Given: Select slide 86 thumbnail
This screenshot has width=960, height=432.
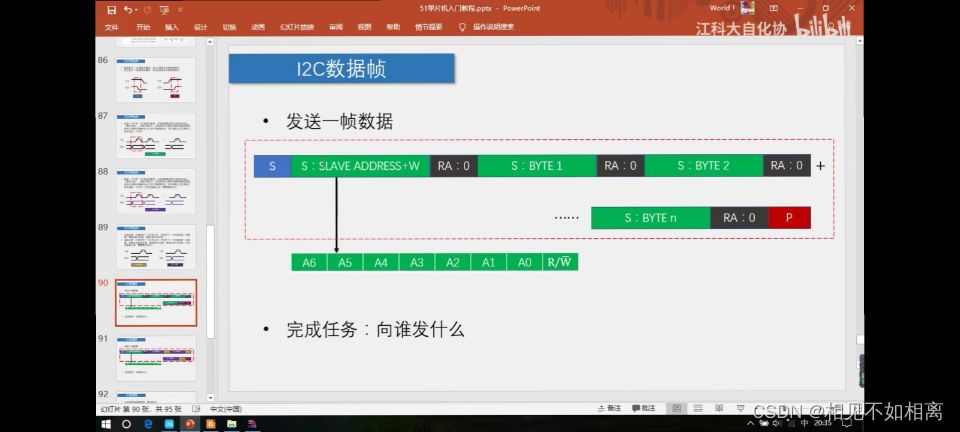Looking at the screenshot, I should [156, 80].
